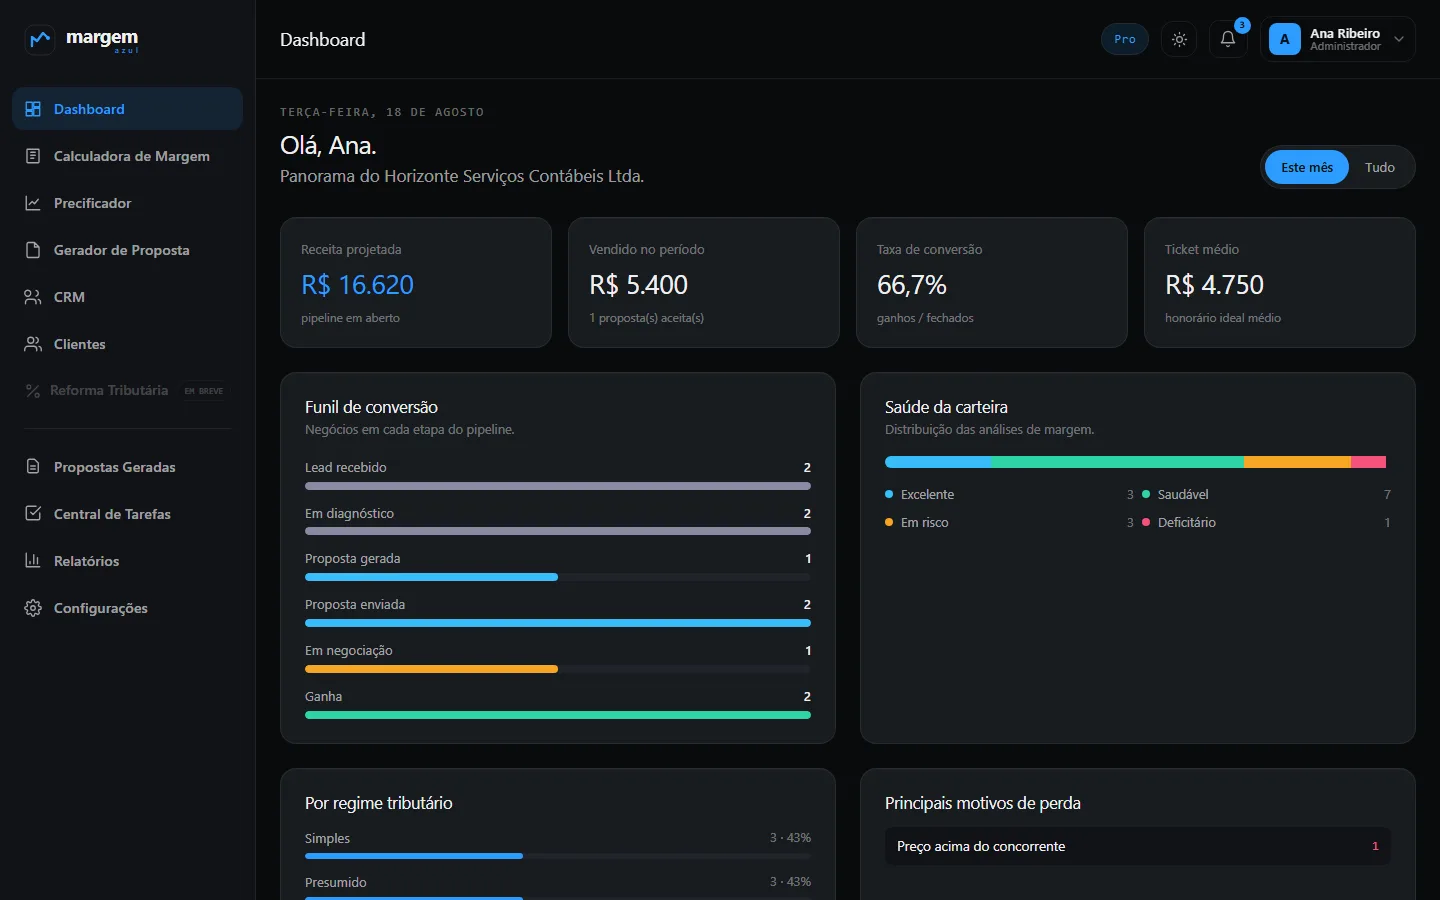Click the Propostas Geradas file icon
This screenshot has width=1440, height=900.
tap(33, 467)
